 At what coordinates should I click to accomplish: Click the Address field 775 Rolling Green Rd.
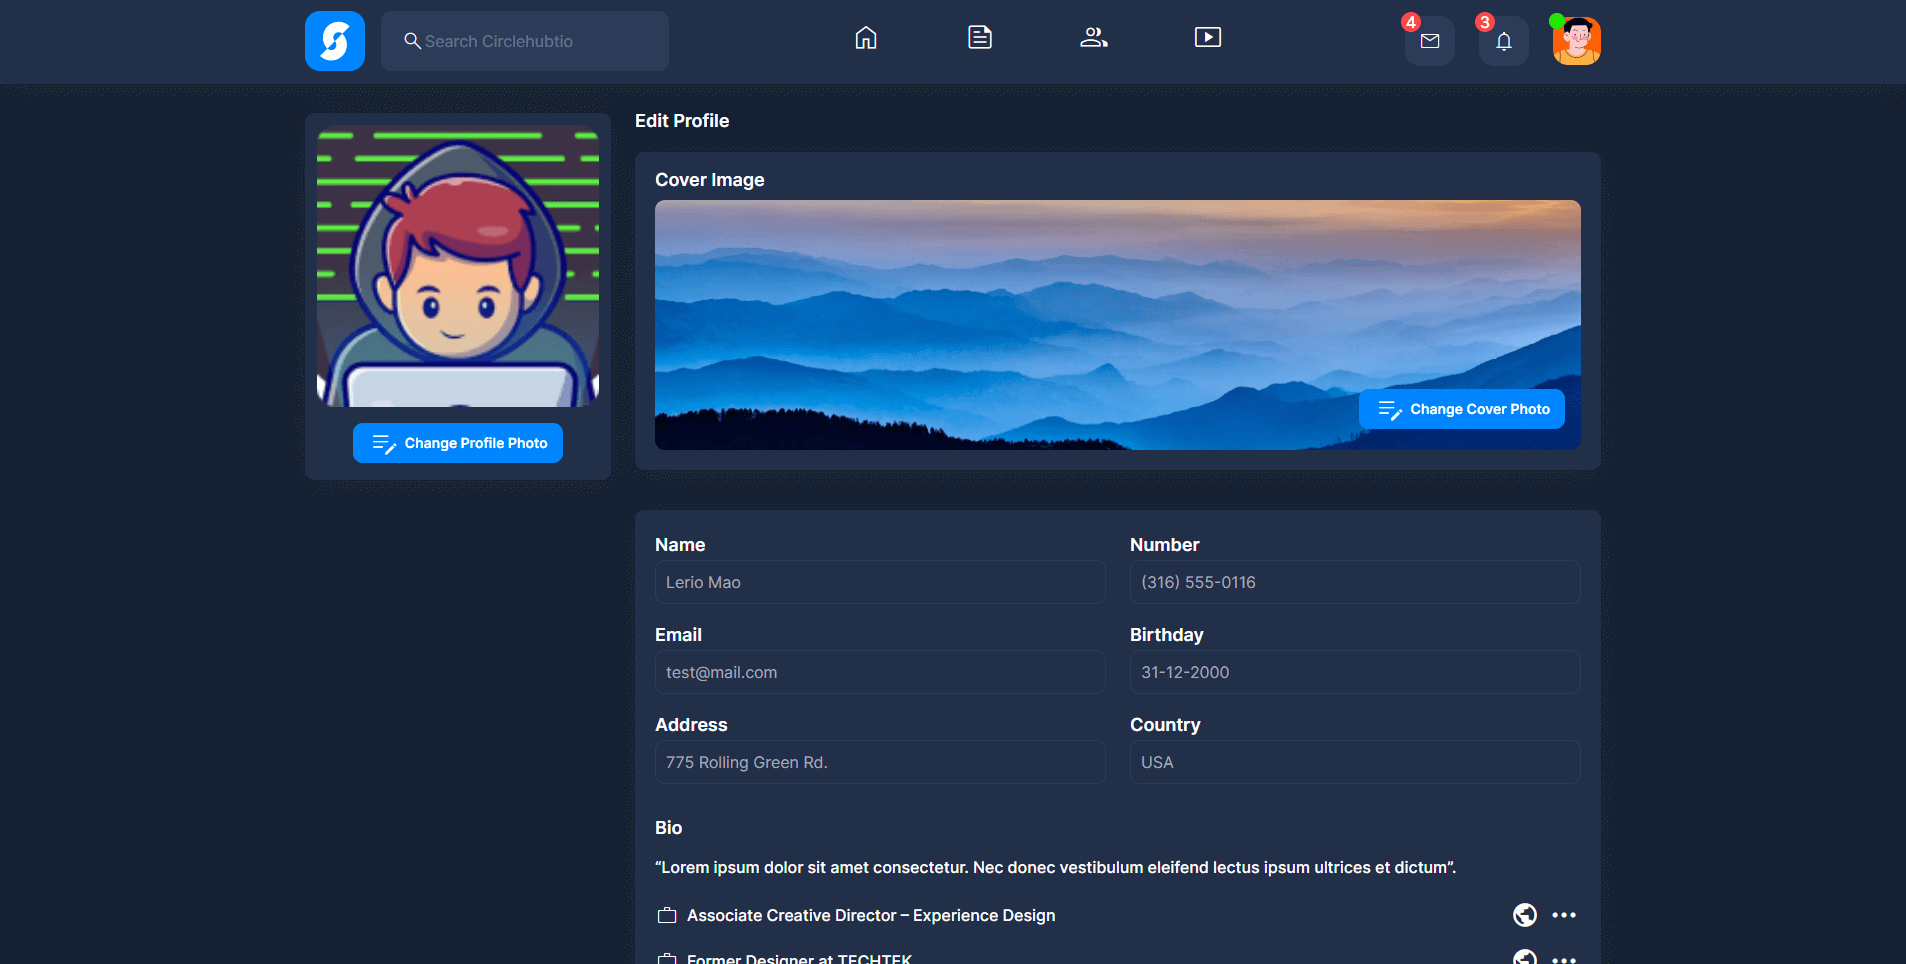click(x=880, y=762)
